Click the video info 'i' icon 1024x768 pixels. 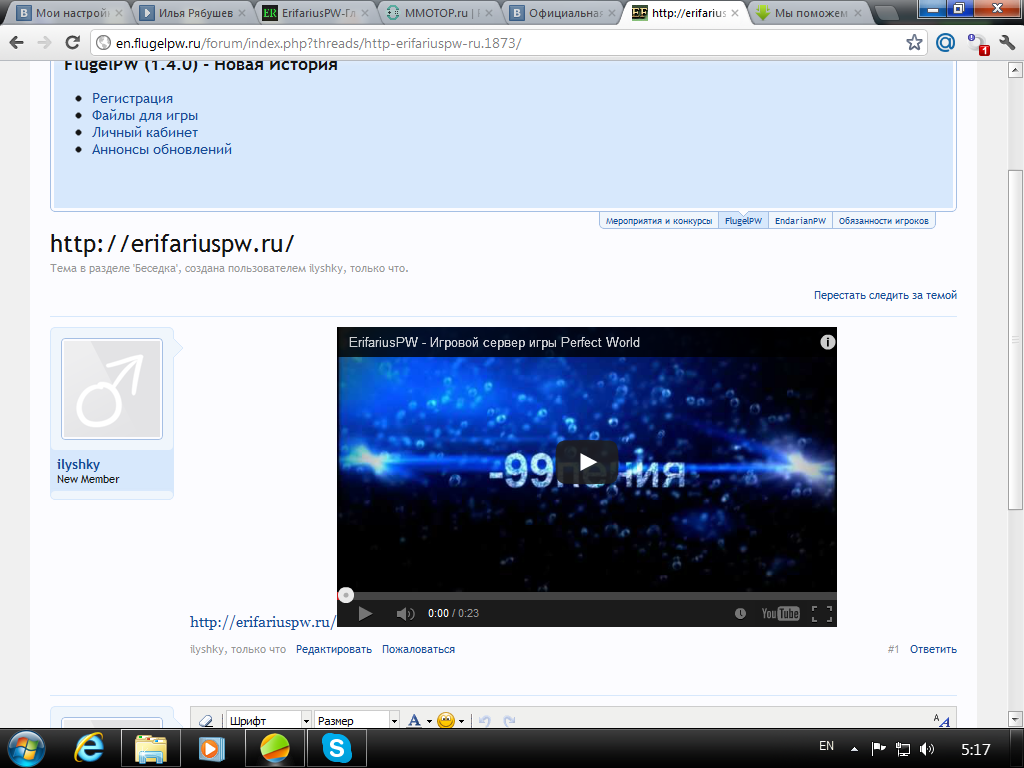point(827,342)
